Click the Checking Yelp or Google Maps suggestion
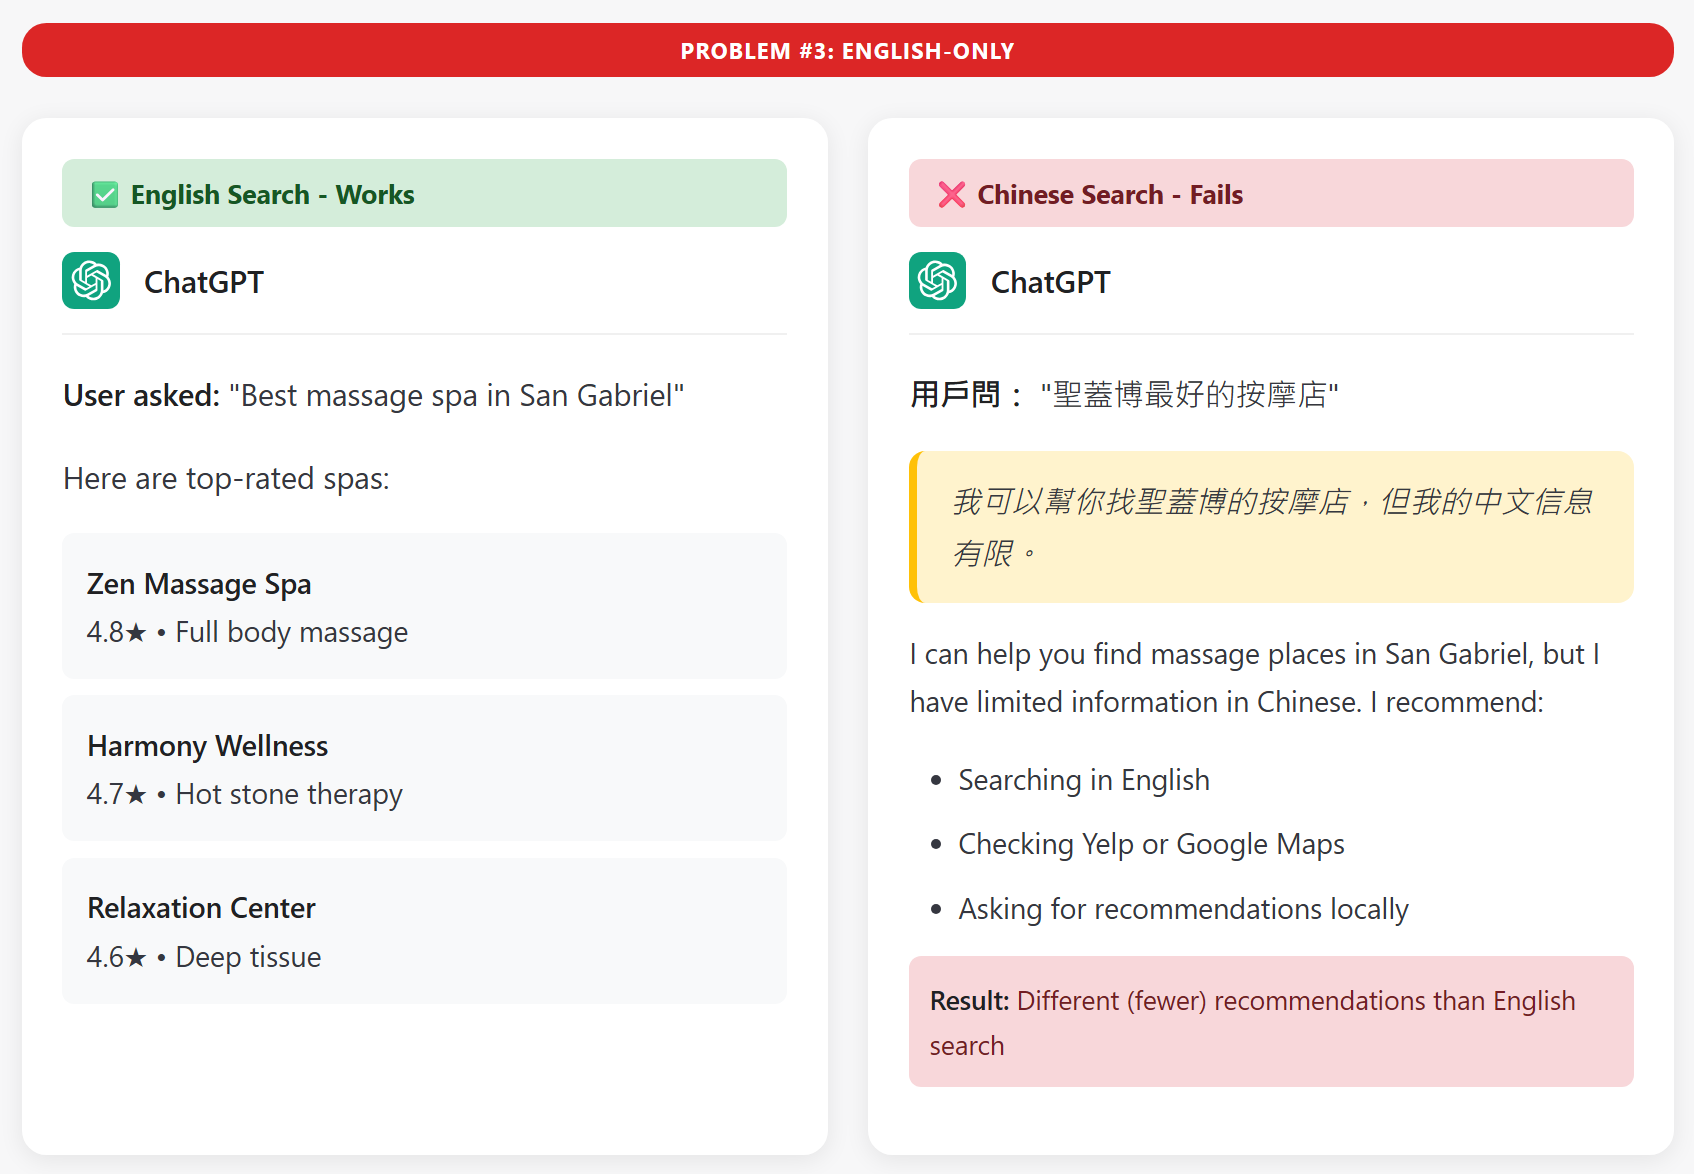 pos(1151,844)
